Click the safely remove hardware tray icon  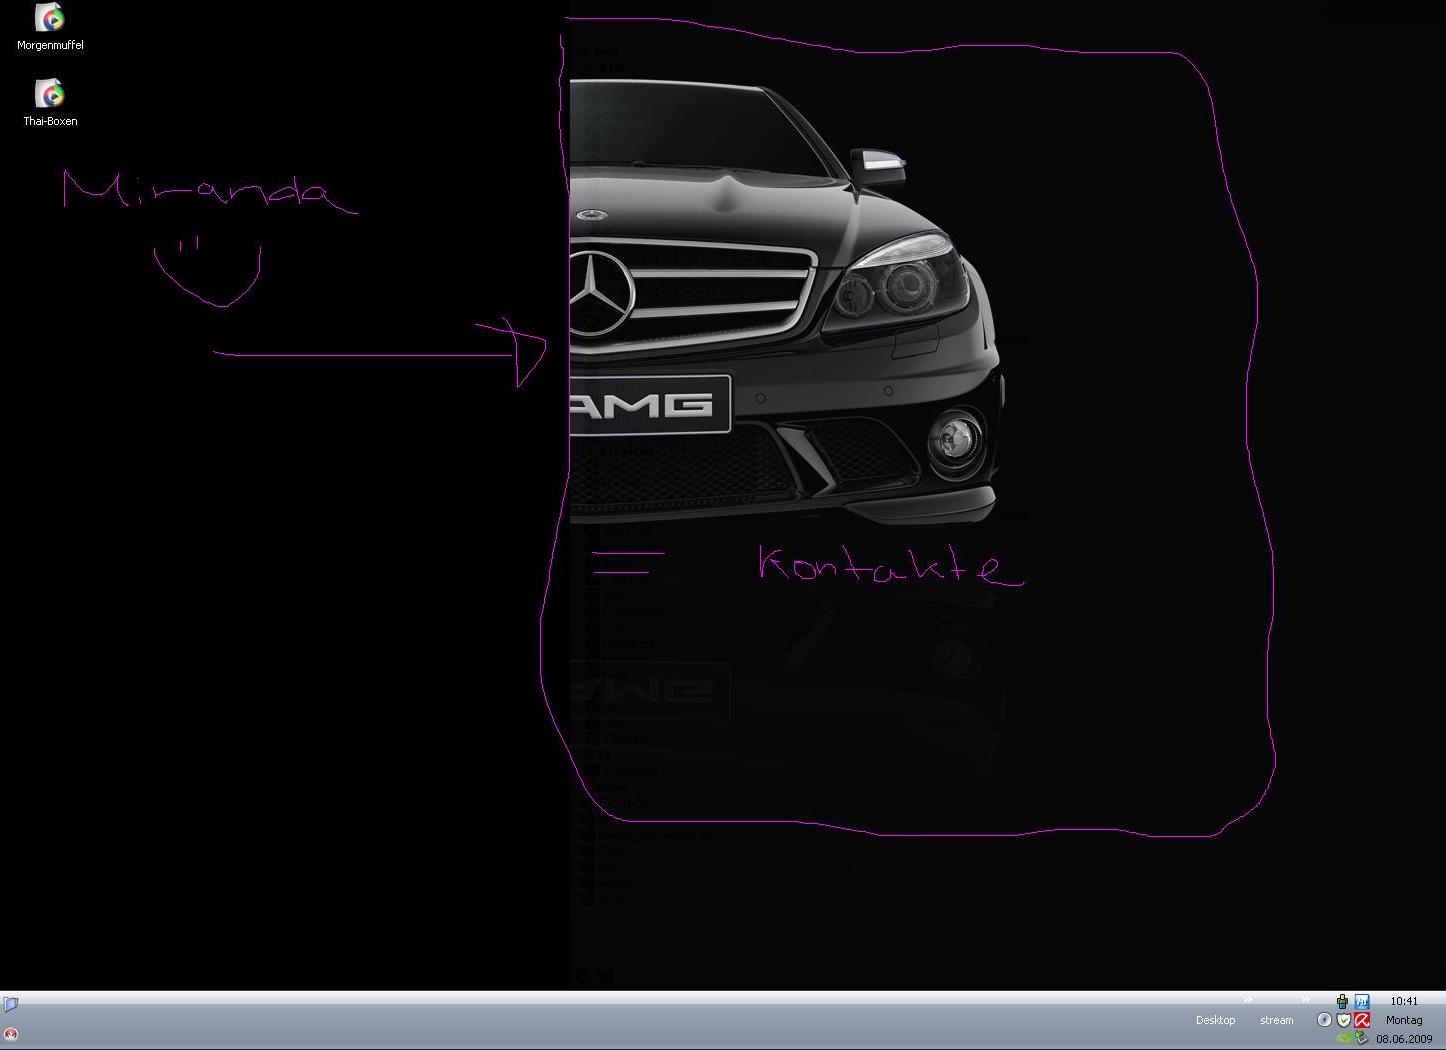click(x=1361, y=1038)
